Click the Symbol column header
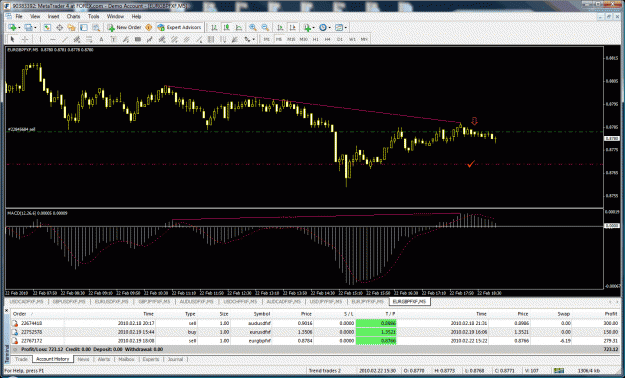 coord(262,314)
